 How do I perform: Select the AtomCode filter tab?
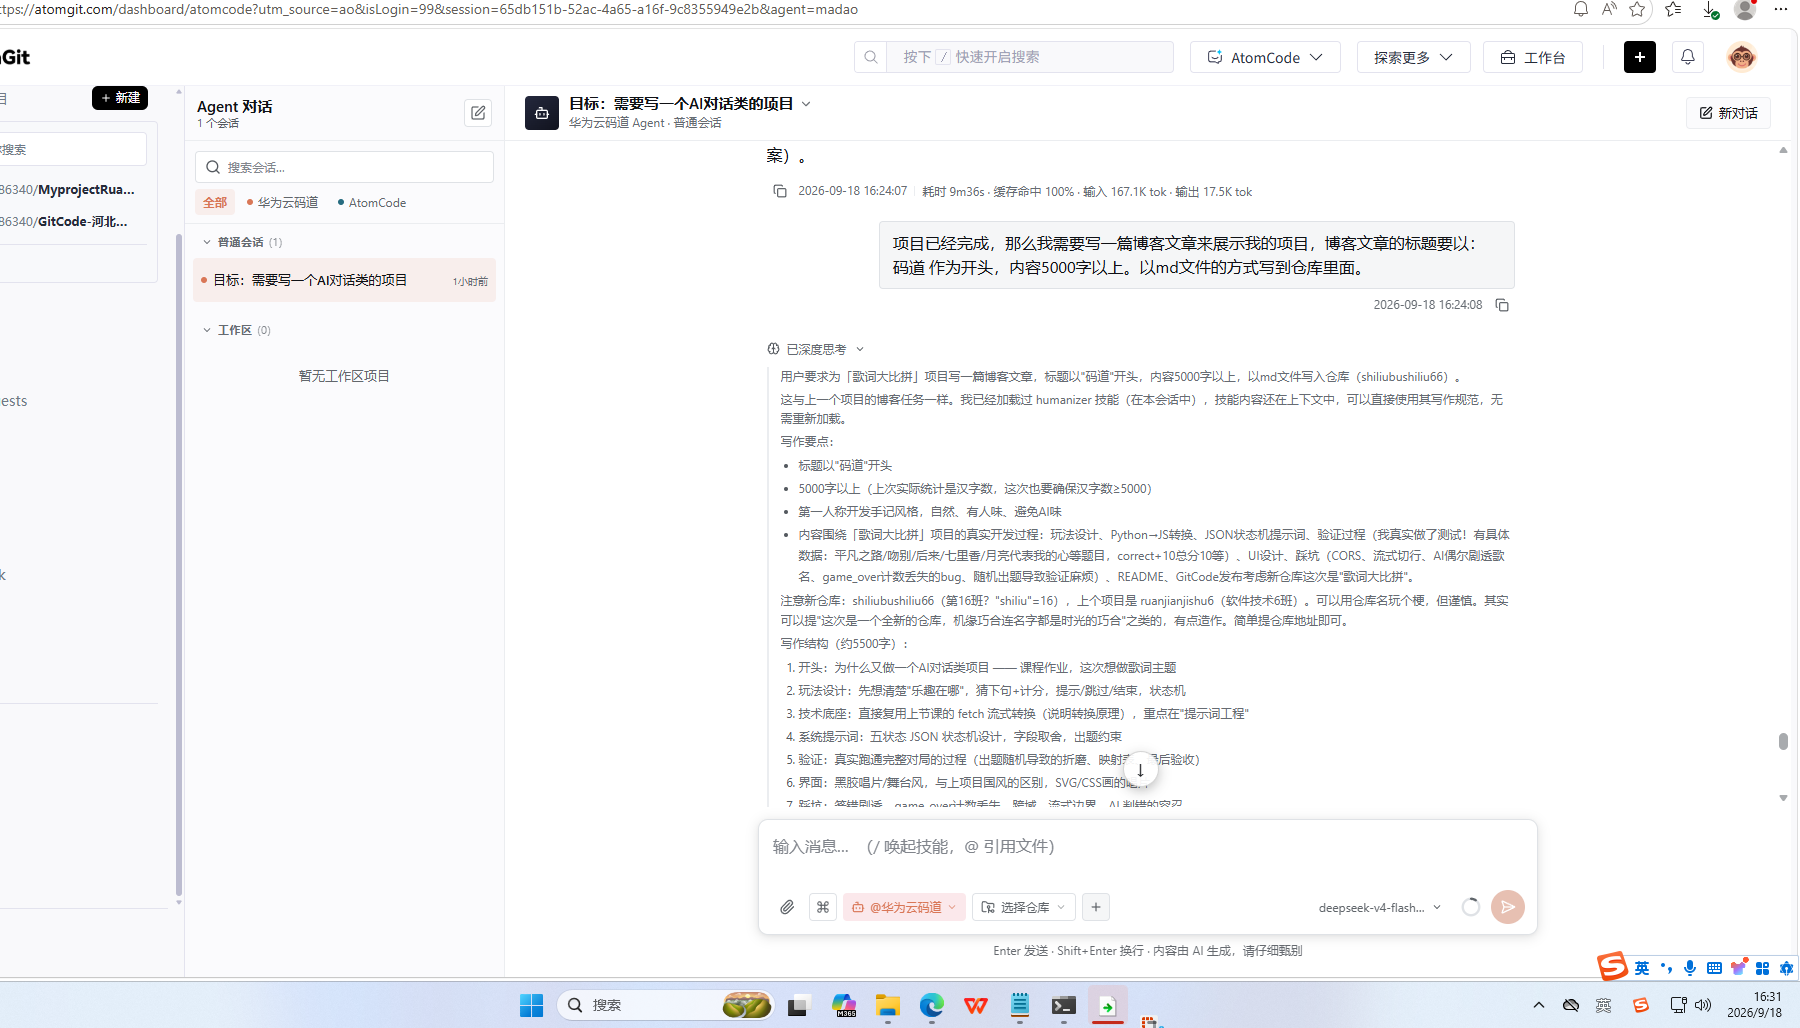(x=372, y=202)
